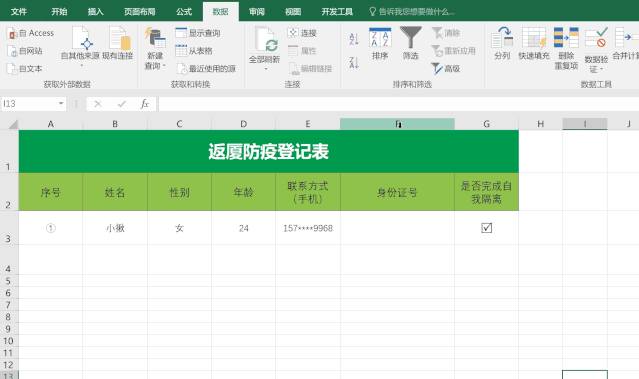Click 删除重复项 remove duplicates
The height and width of the screenshot is (379, 639).
566,48
